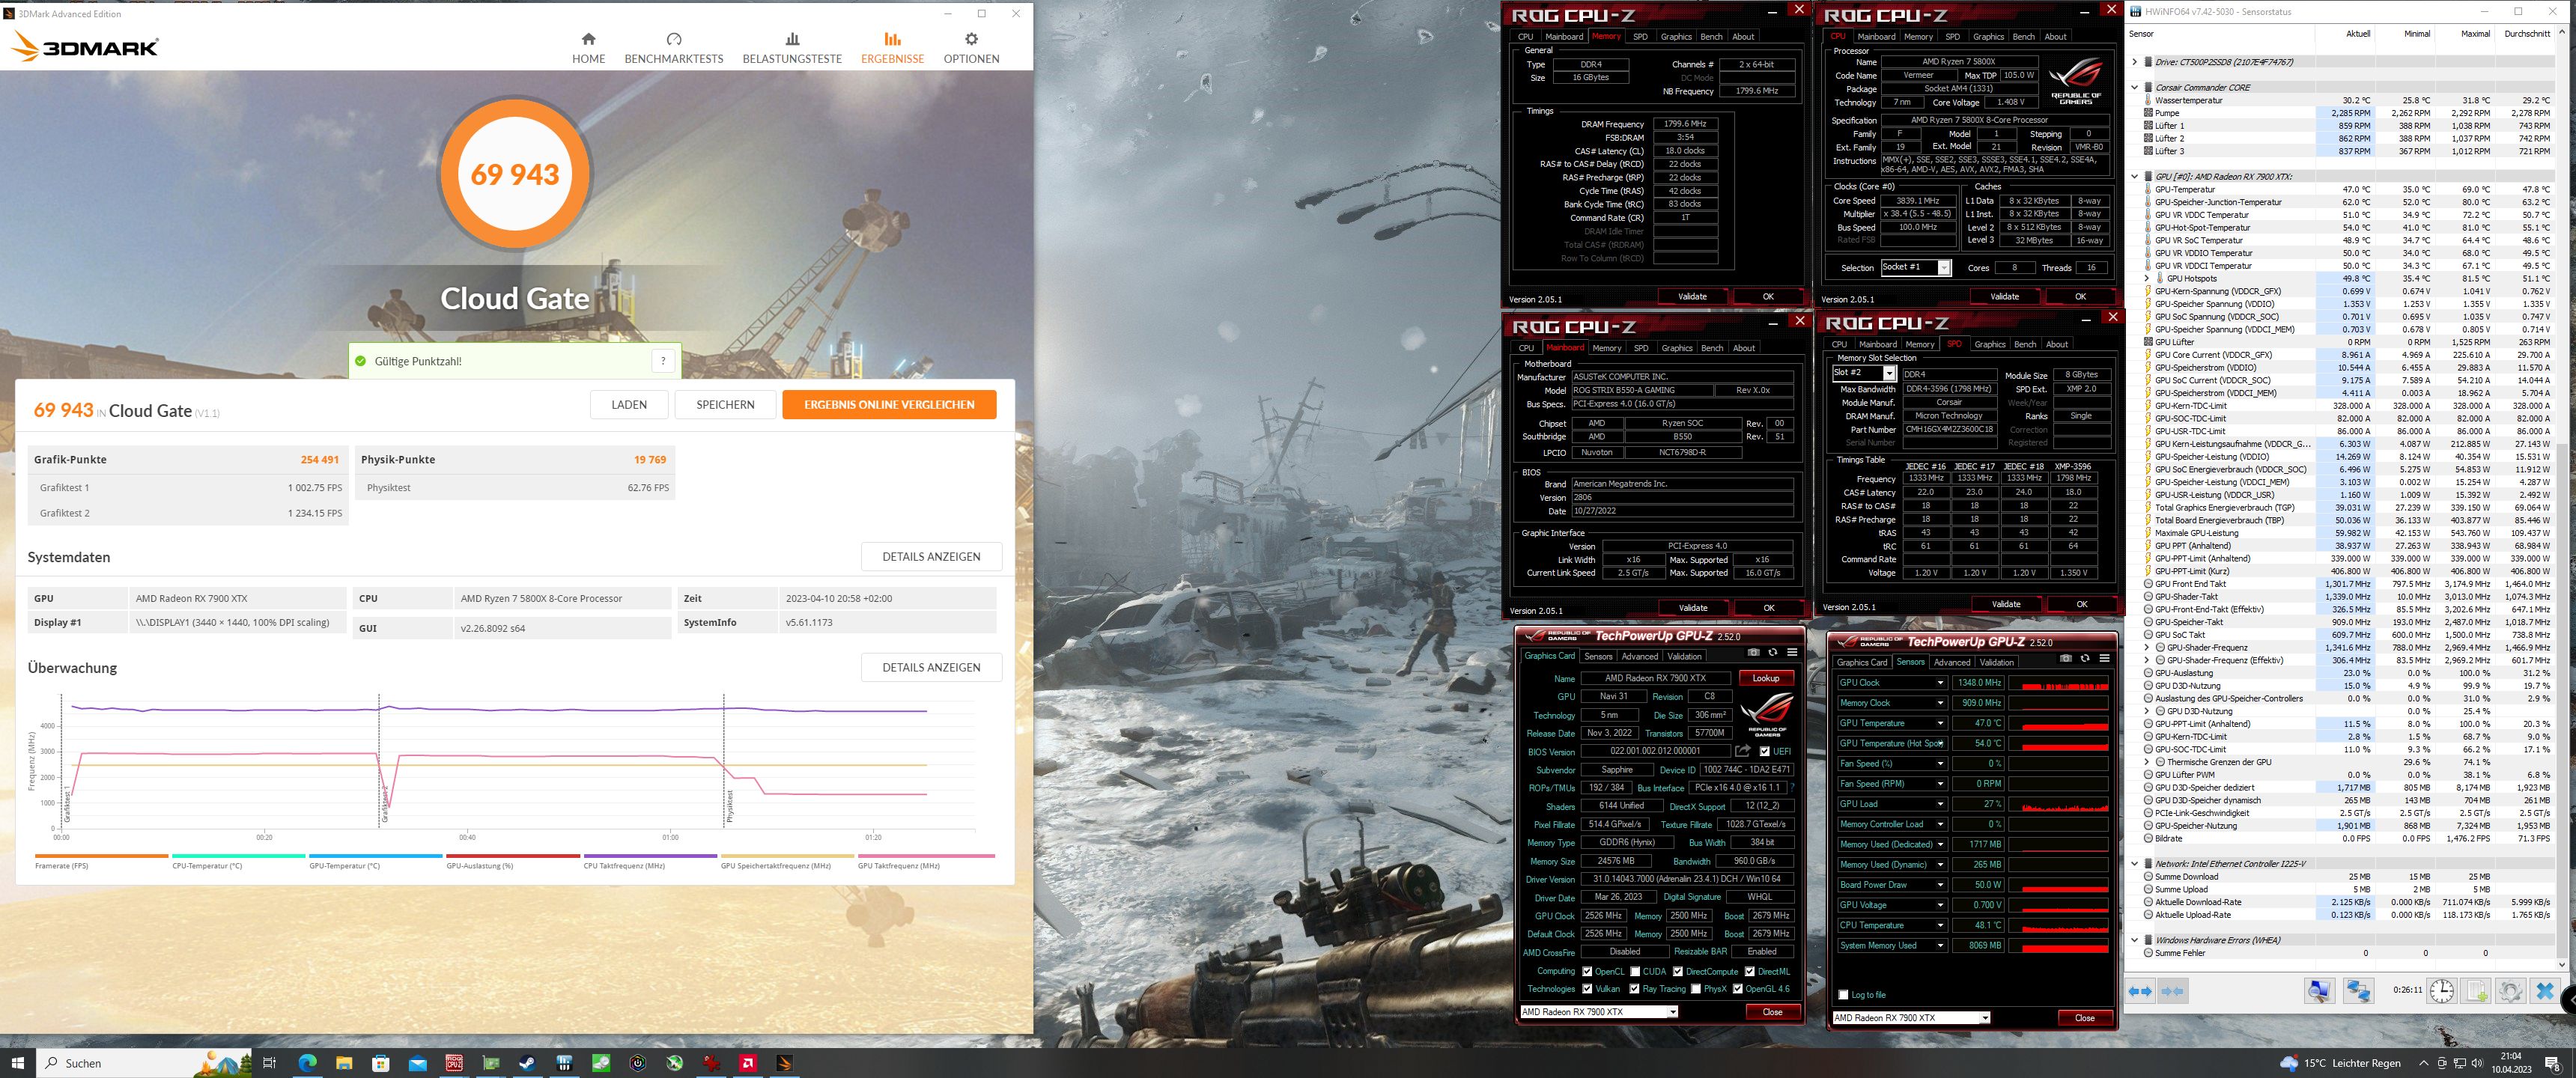Reset HWiNFO timer with the clock icon

(2442, 991)
